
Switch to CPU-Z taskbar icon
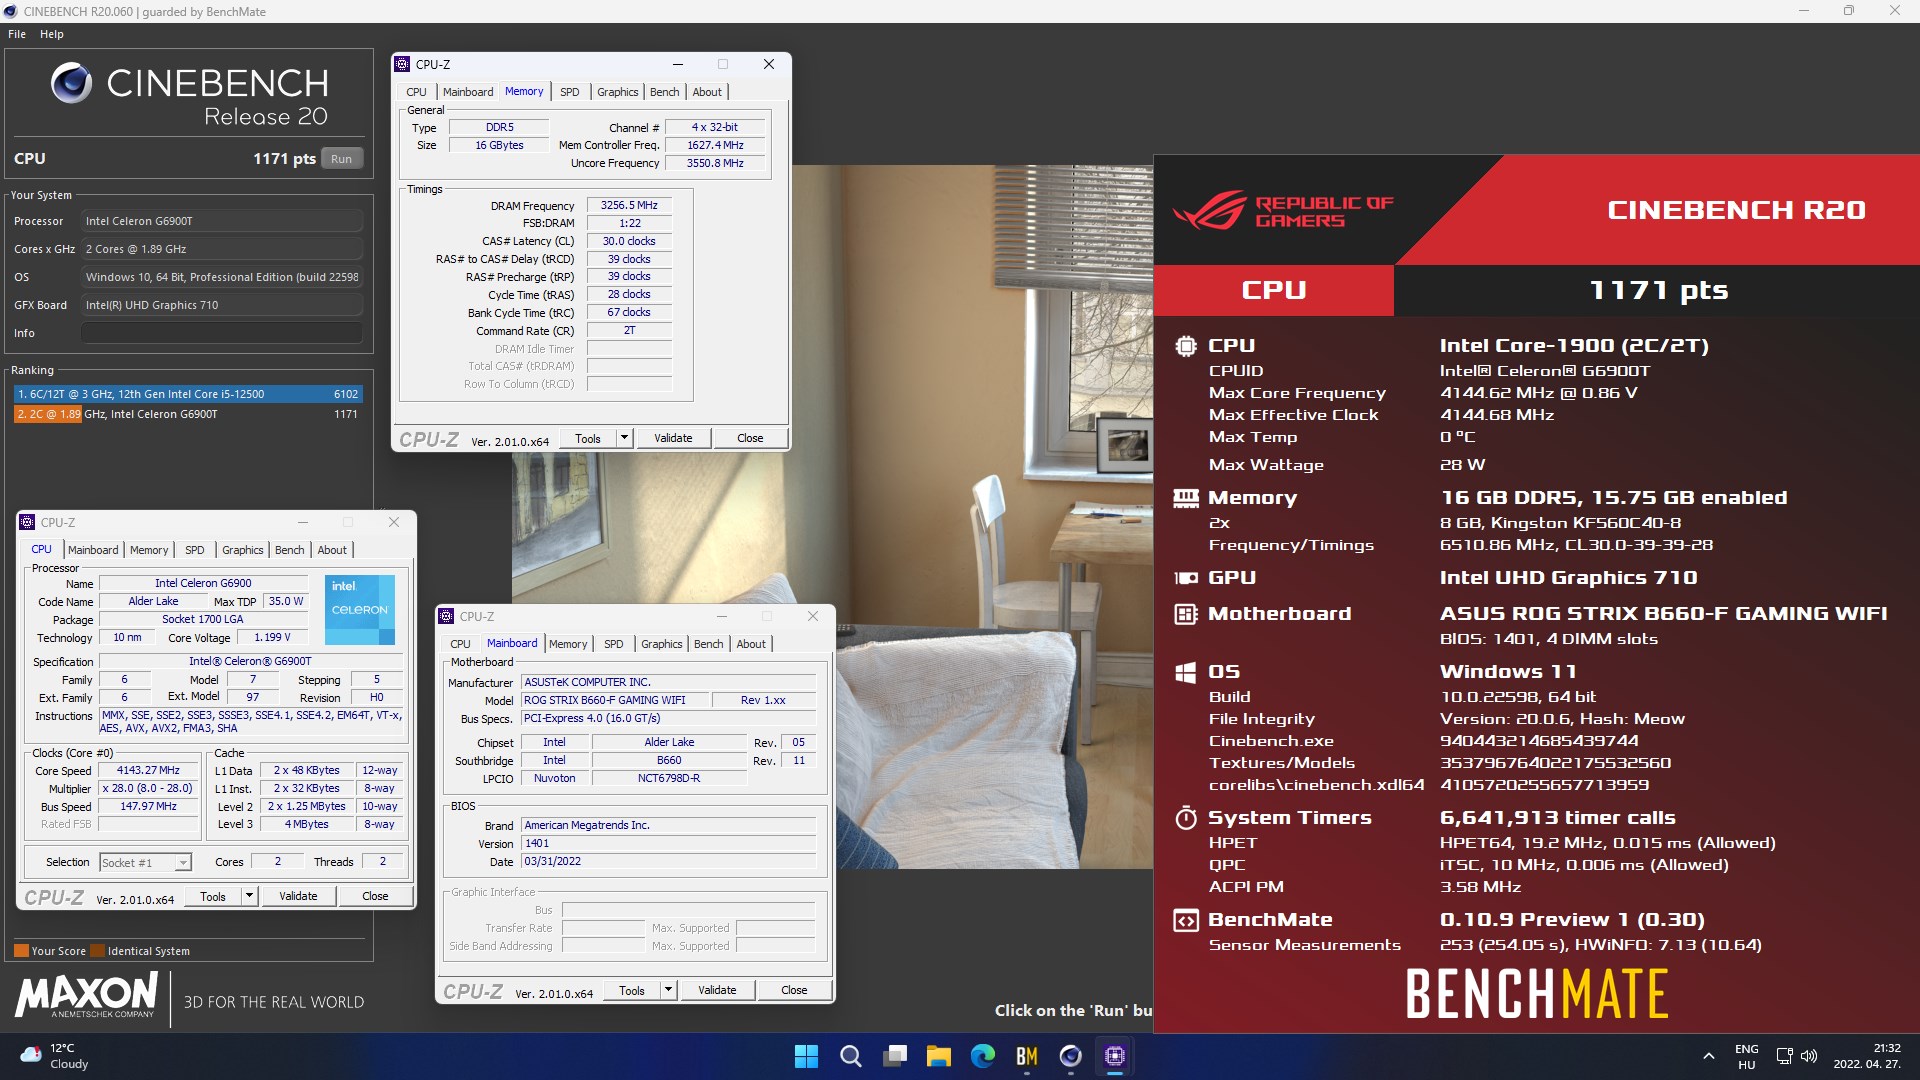(x=1115, y=1056)
